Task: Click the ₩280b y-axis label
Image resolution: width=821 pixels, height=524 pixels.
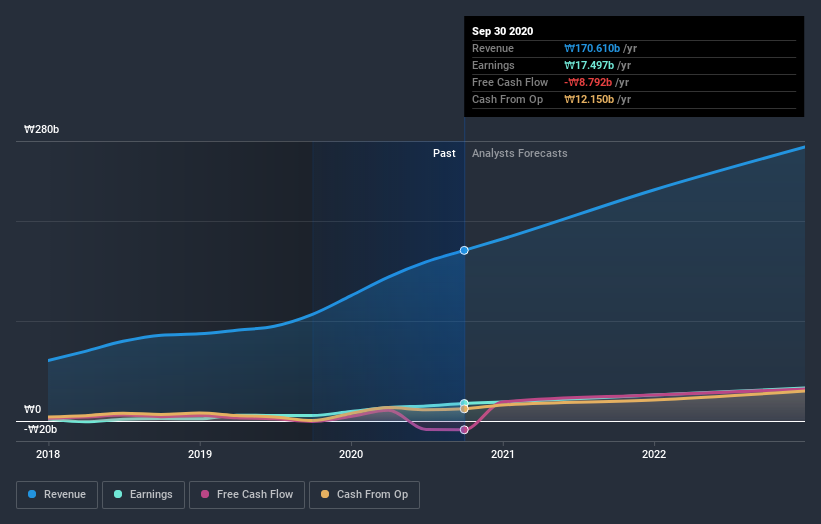Action: coord(41,129)
